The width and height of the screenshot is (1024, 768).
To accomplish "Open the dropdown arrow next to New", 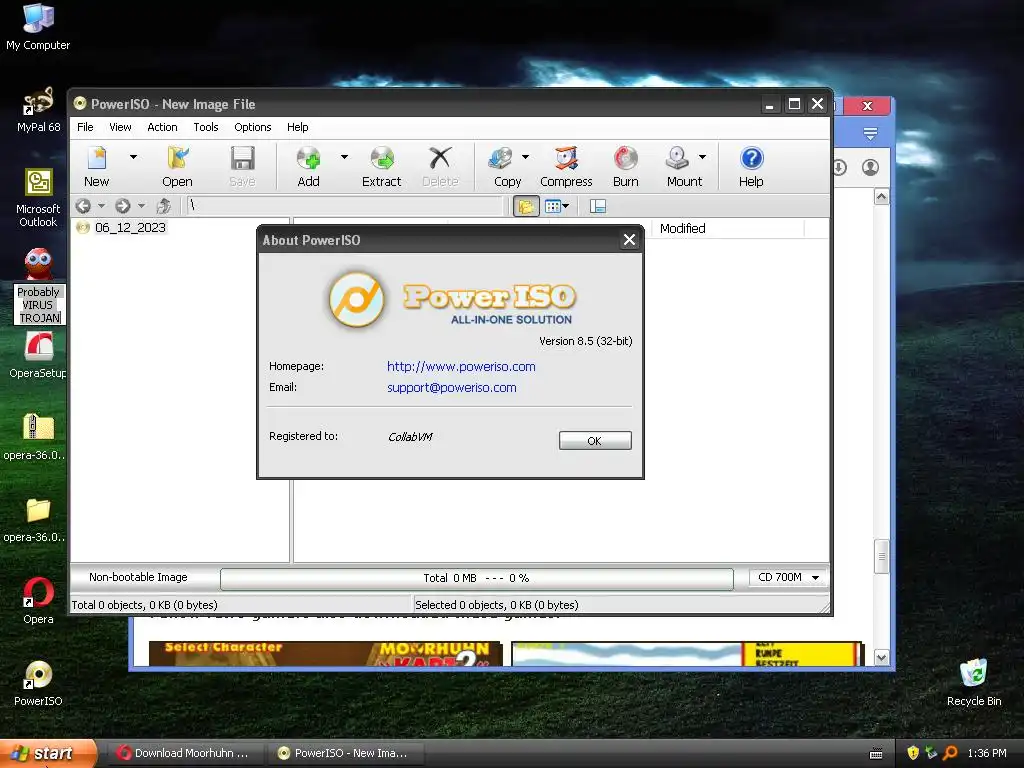I will [x=133, y=157].
